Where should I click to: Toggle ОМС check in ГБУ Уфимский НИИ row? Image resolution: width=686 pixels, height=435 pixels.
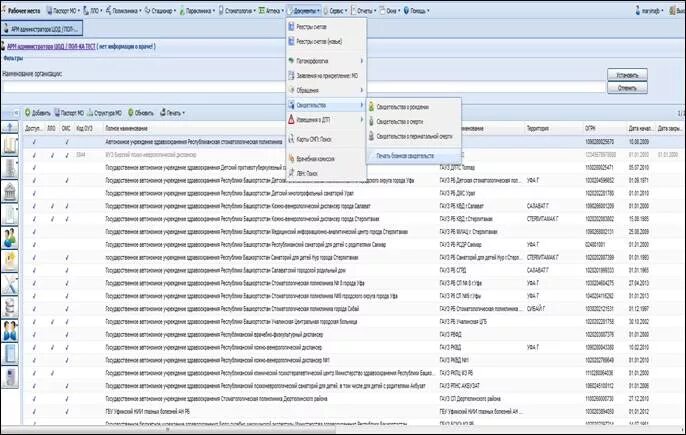click(x=66, y=411)
